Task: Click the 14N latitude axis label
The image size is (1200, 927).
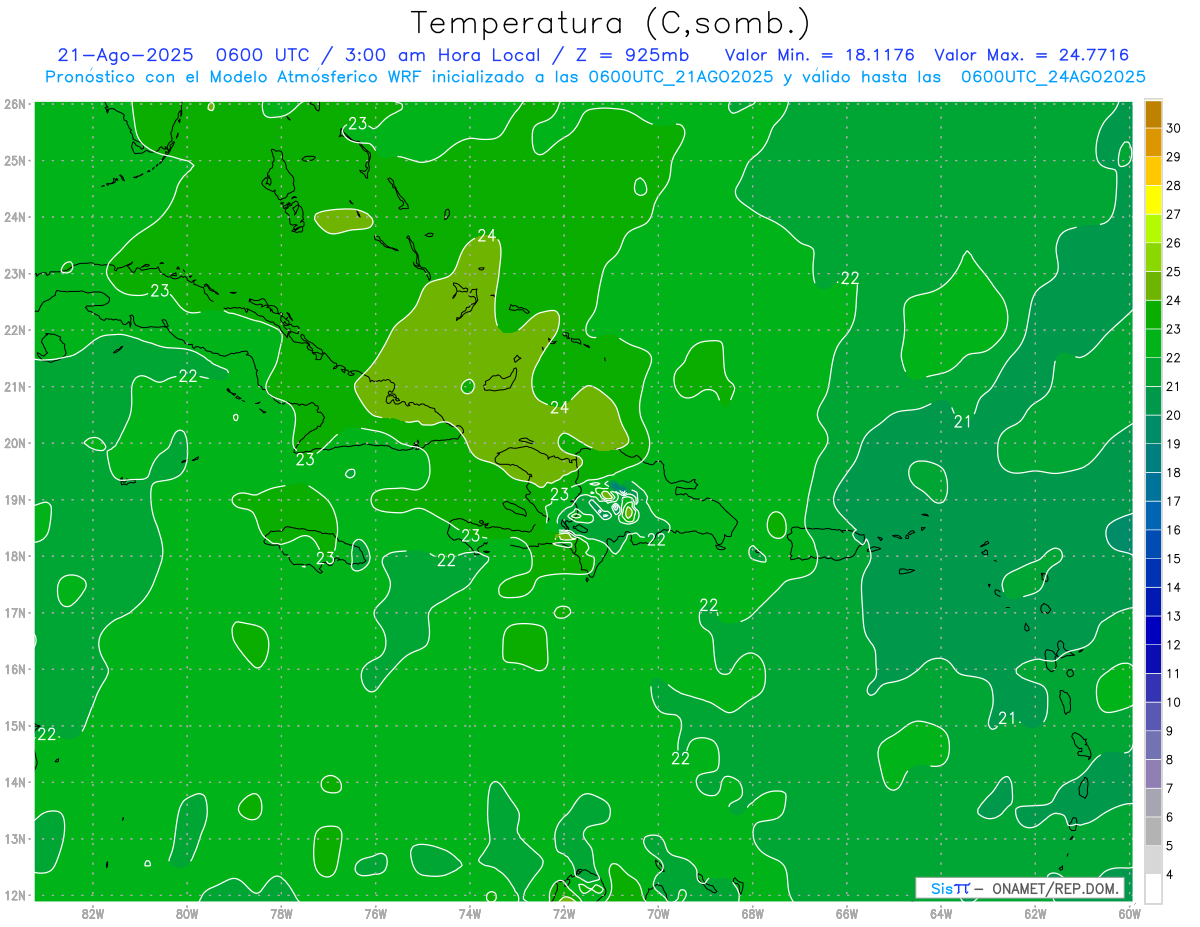Action: coord(14,782)
